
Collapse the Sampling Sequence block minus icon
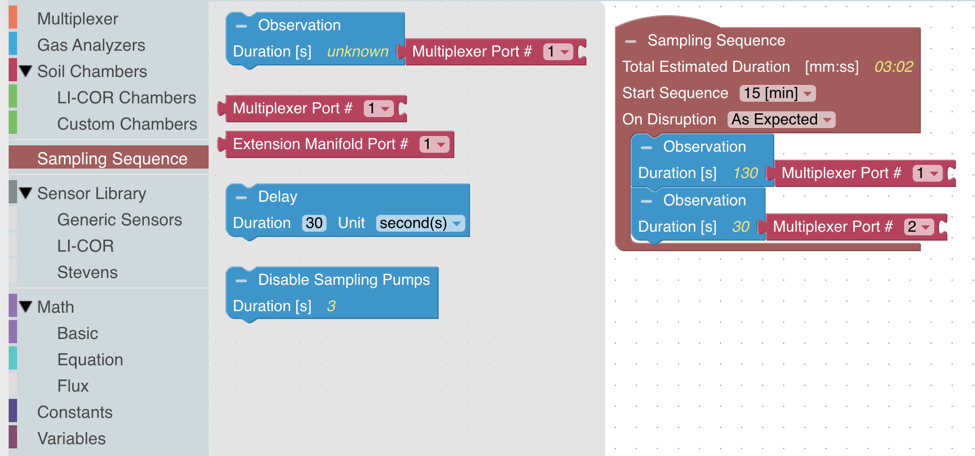[x=631, y=41]
